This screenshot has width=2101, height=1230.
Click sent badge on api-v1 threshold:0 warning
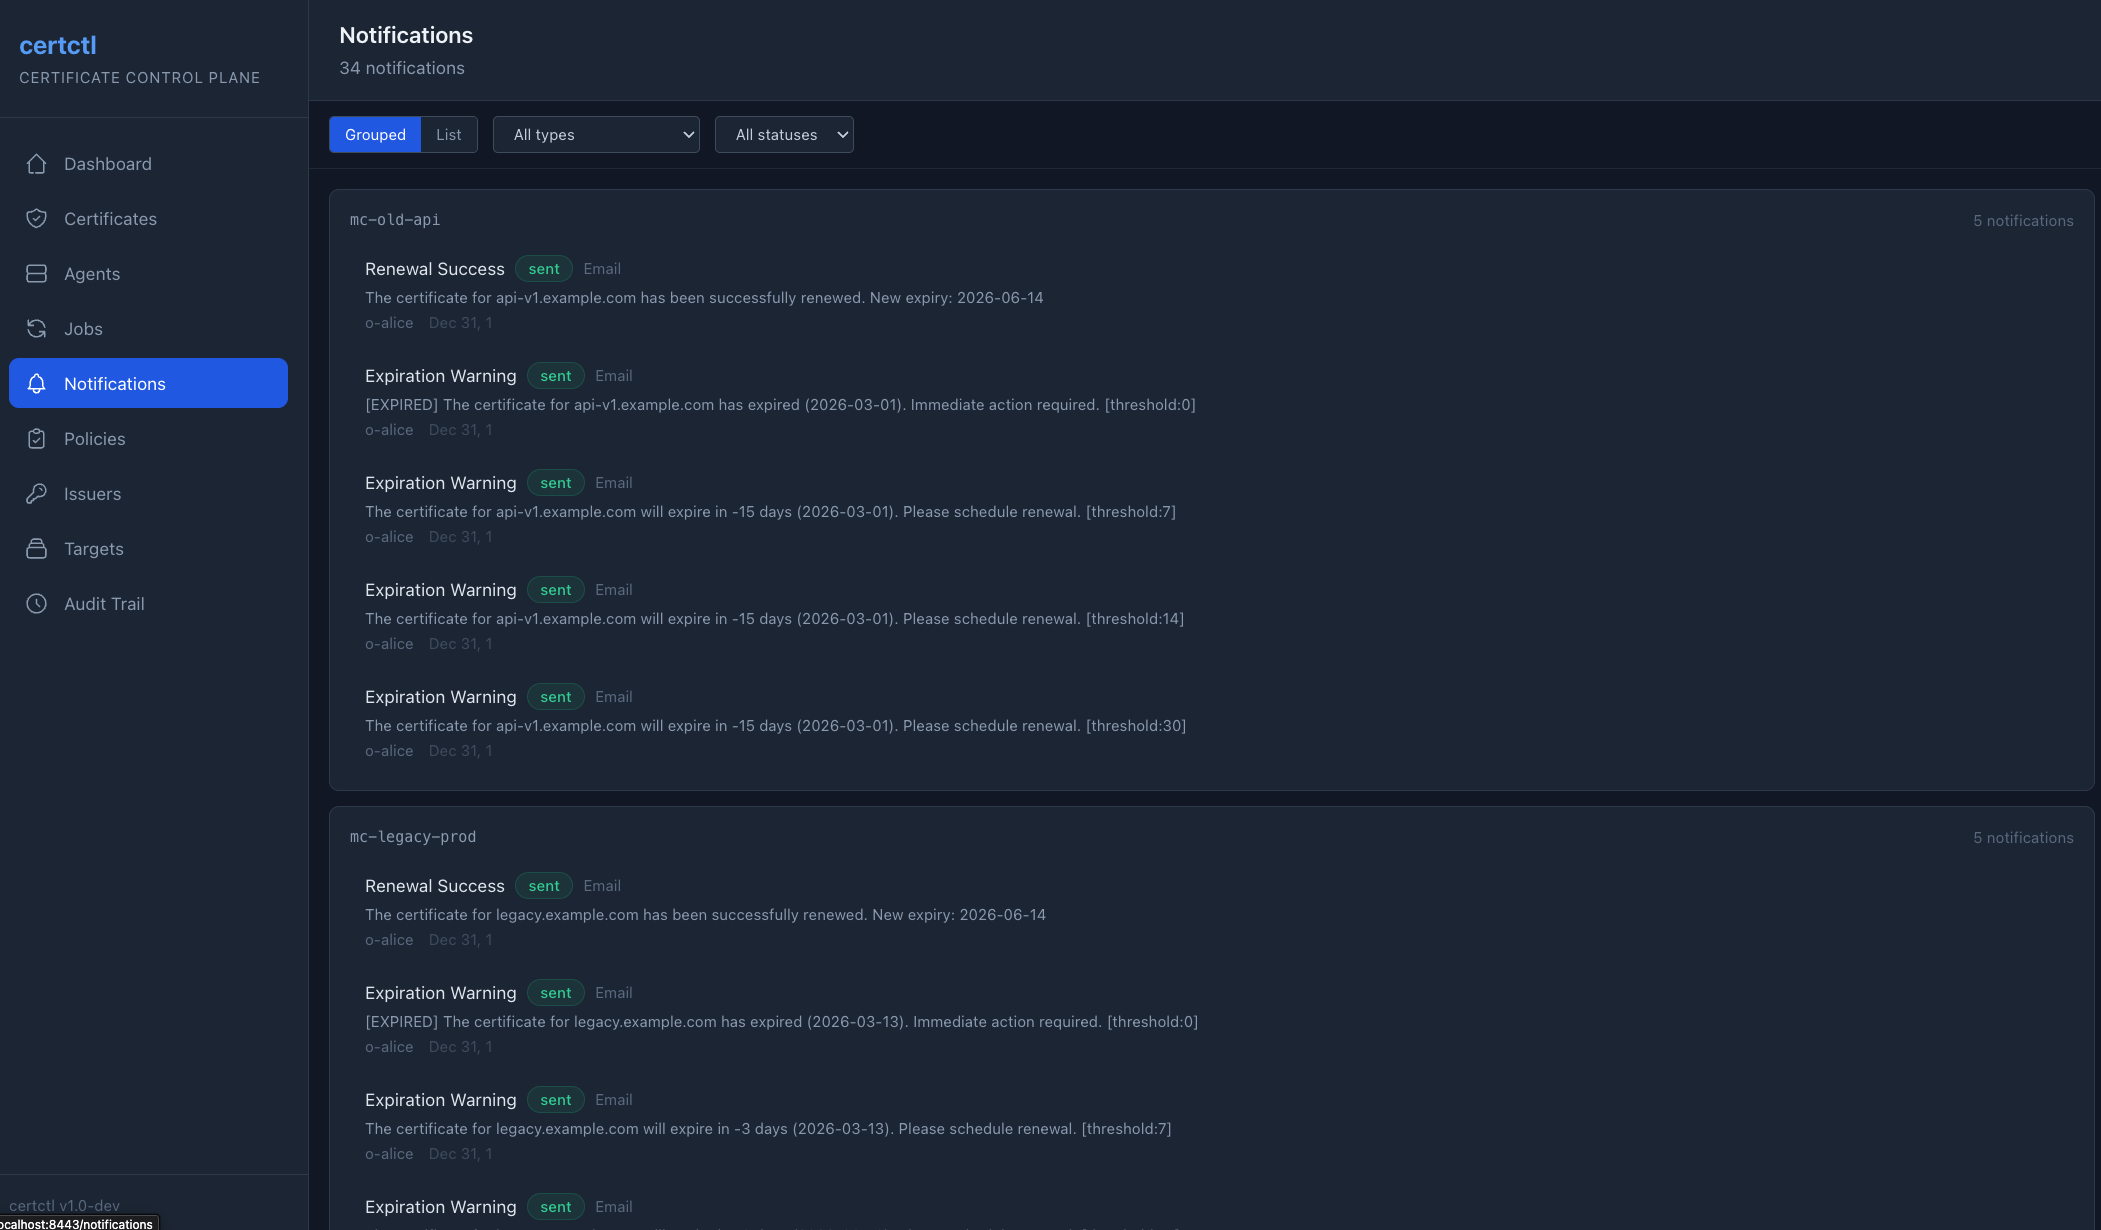pos(556,376)
